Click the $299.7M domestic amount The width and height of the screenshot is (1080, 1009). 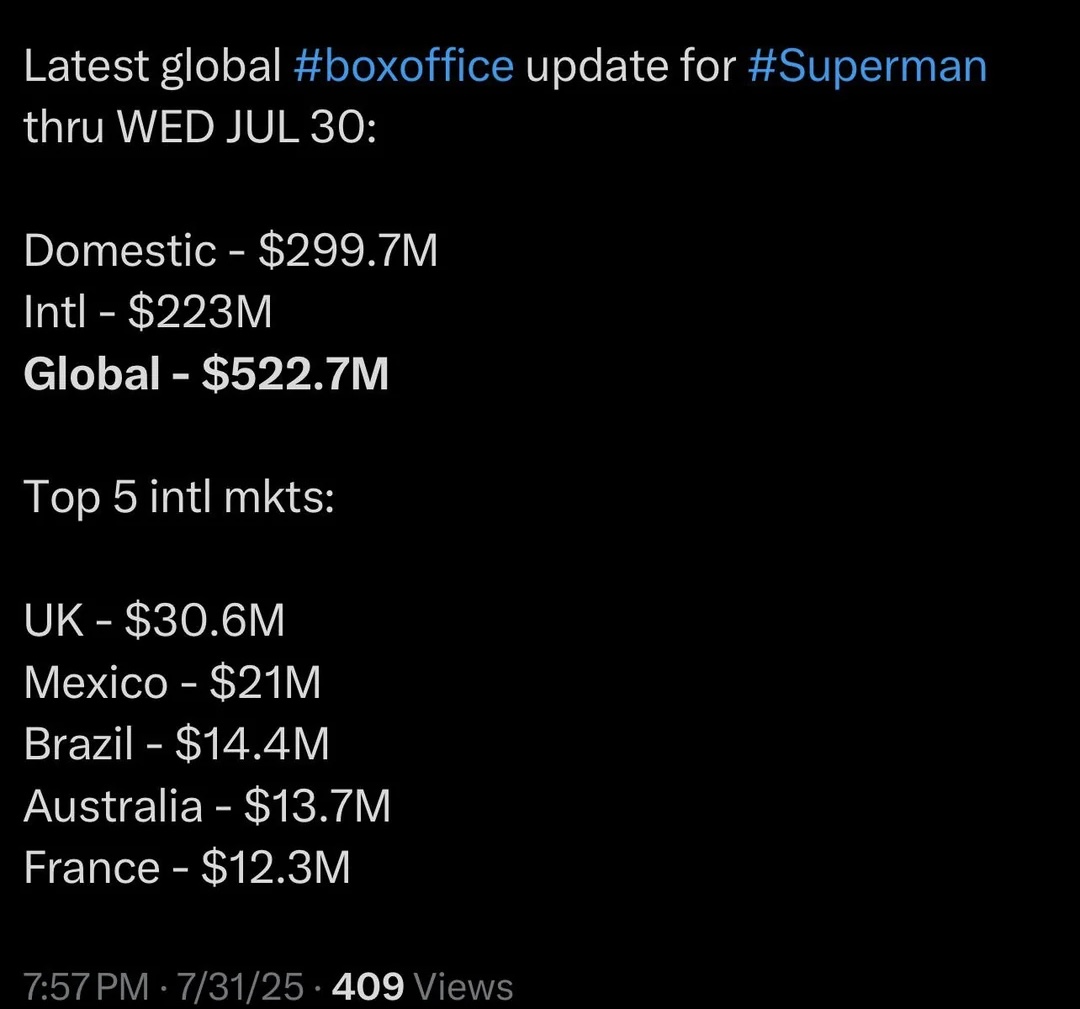[348, 251]
